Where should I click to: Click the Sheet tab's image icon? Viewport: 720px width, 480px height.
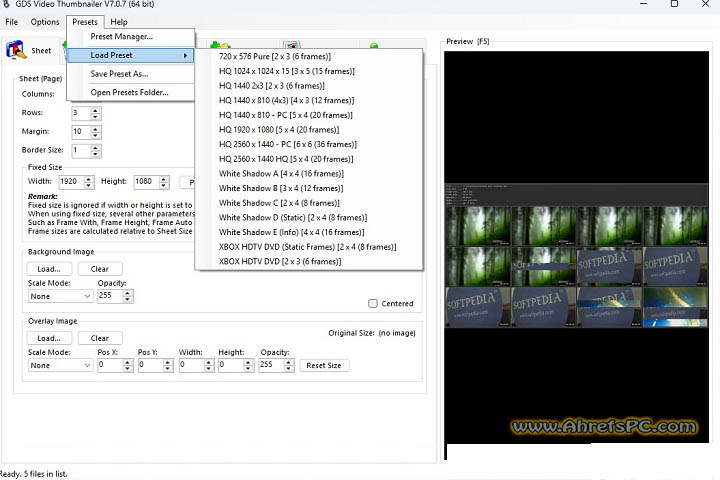point(16,50)
